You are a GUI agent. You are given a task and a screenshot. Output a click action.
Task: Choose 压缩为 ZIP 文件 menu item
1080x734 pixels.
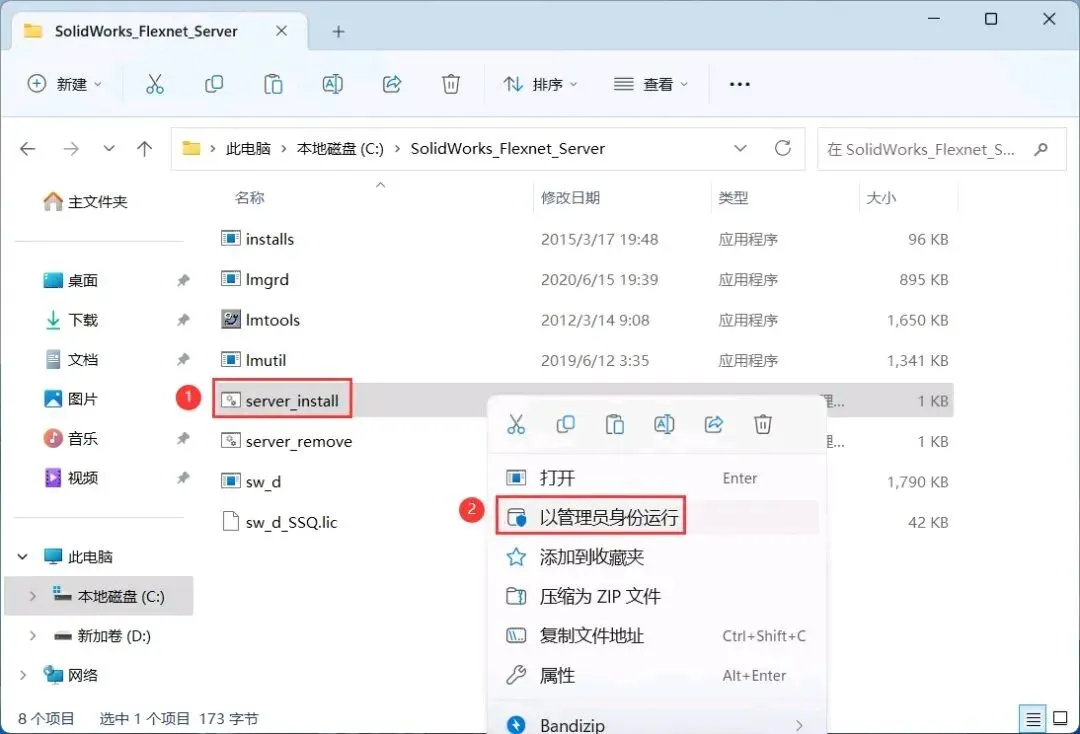pyautogui.click(x=656, y=596)
